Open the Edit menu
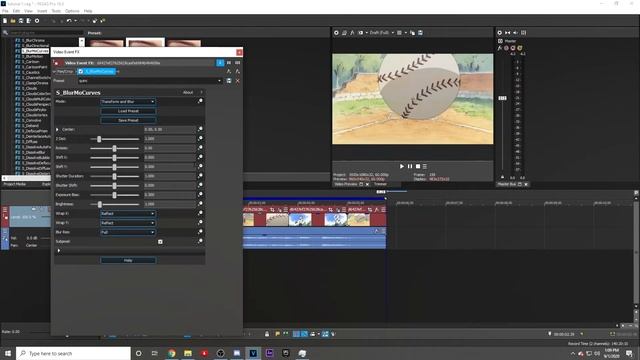The image size is (640, 360). tap(16, 11)
